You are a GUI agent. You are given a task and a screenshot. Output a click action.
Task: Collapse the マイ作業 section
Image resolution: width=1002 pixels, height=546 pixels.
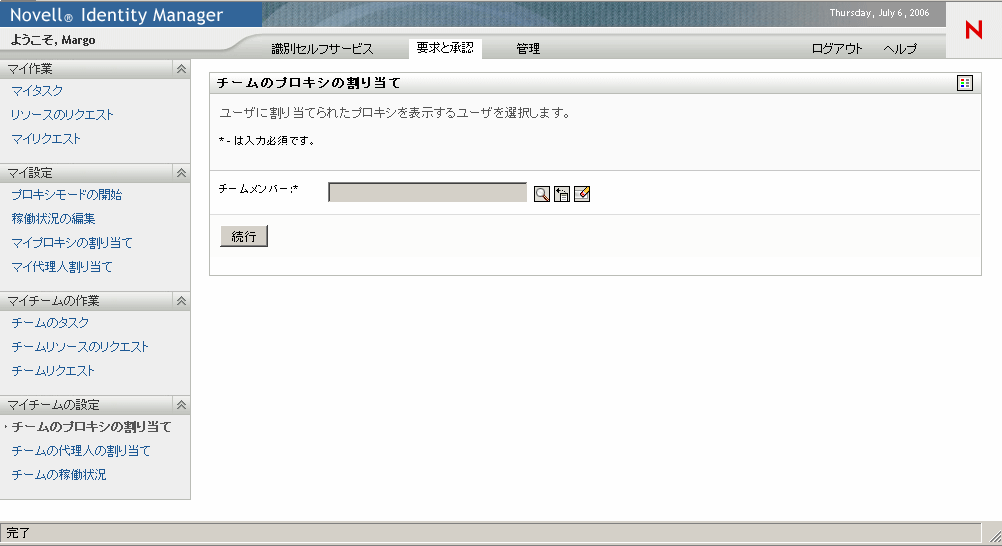coord(181,68)
